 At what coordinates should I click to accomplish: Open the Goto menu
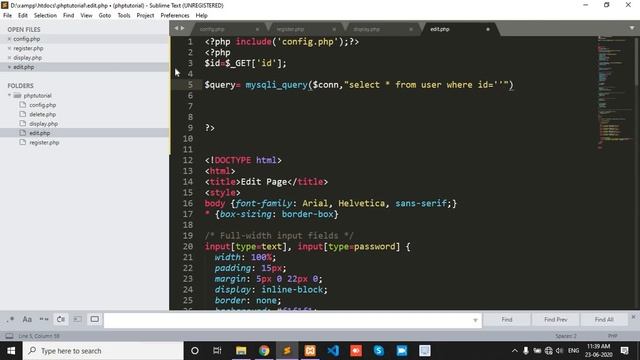pos(105,16)
